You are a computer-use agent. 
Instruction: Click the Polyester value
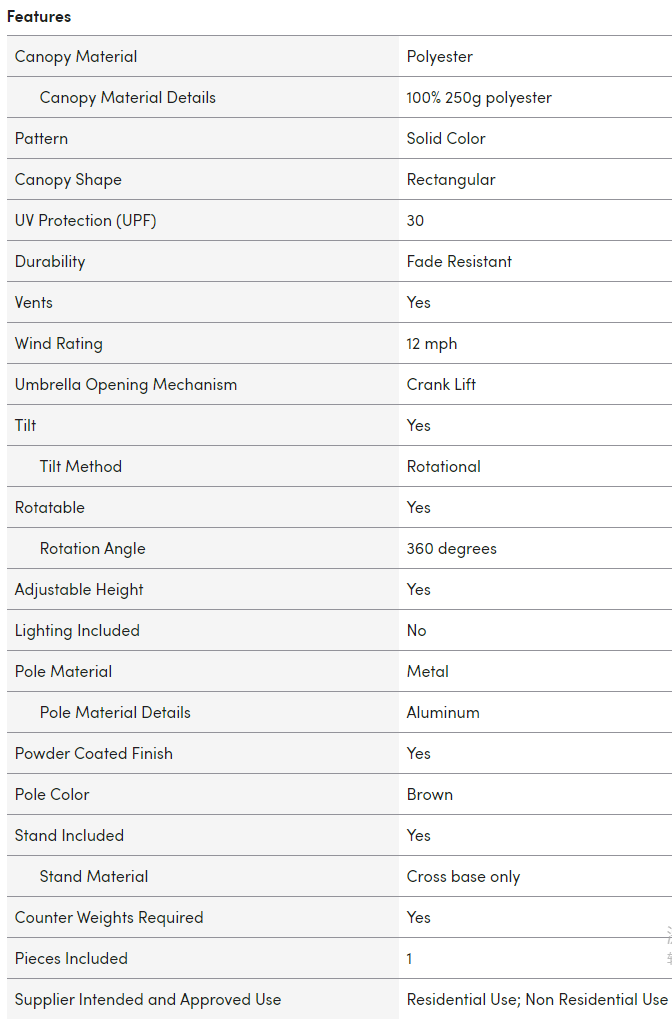click(x=440, y=57)
